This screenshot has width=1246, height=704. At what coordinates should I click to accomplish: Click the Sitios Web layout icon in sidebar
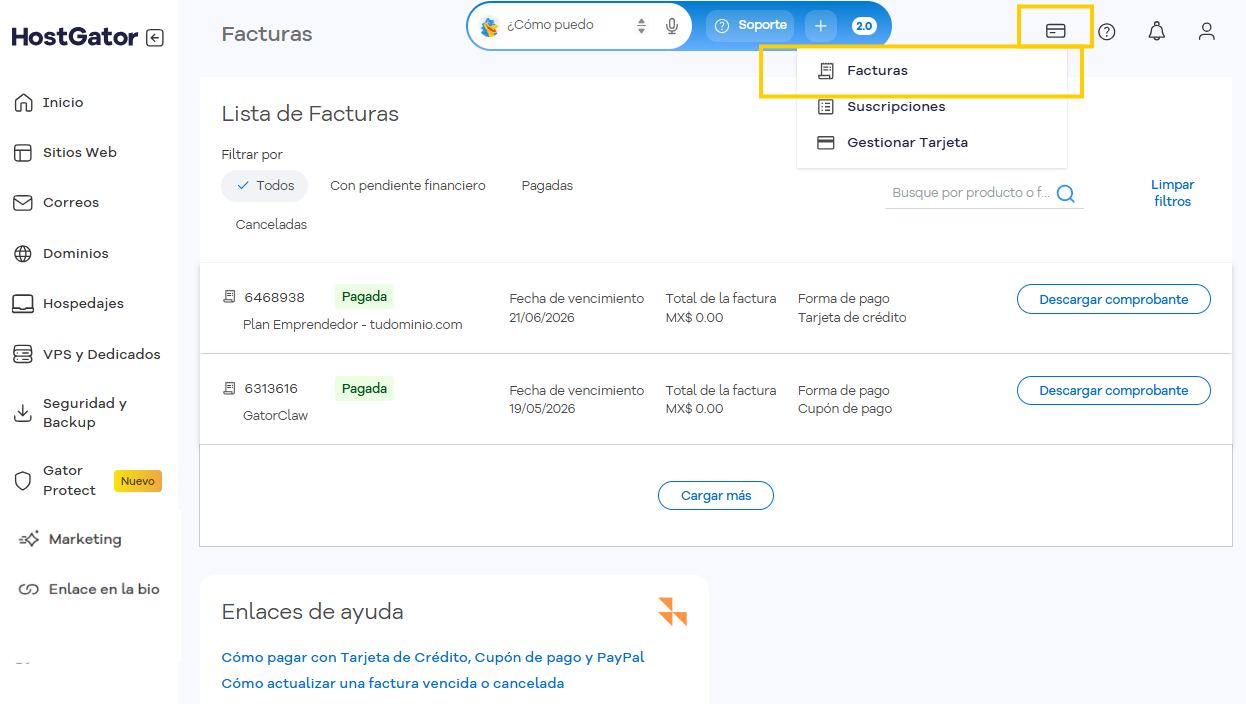pos(23,153)
